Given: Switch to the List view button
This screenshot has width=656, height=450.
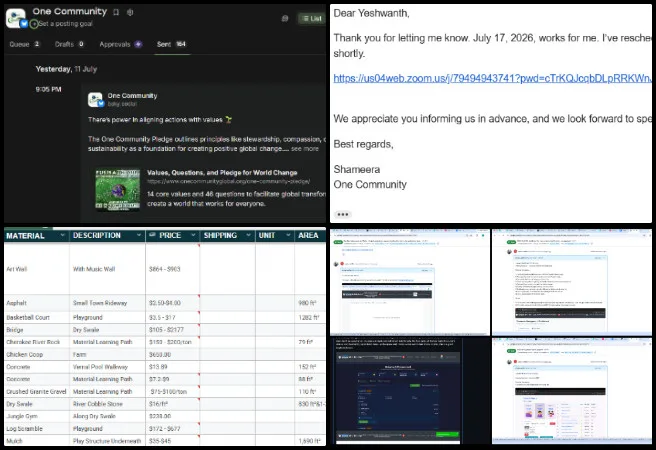Looking at the screenshot, I should (x=312, y=18).
